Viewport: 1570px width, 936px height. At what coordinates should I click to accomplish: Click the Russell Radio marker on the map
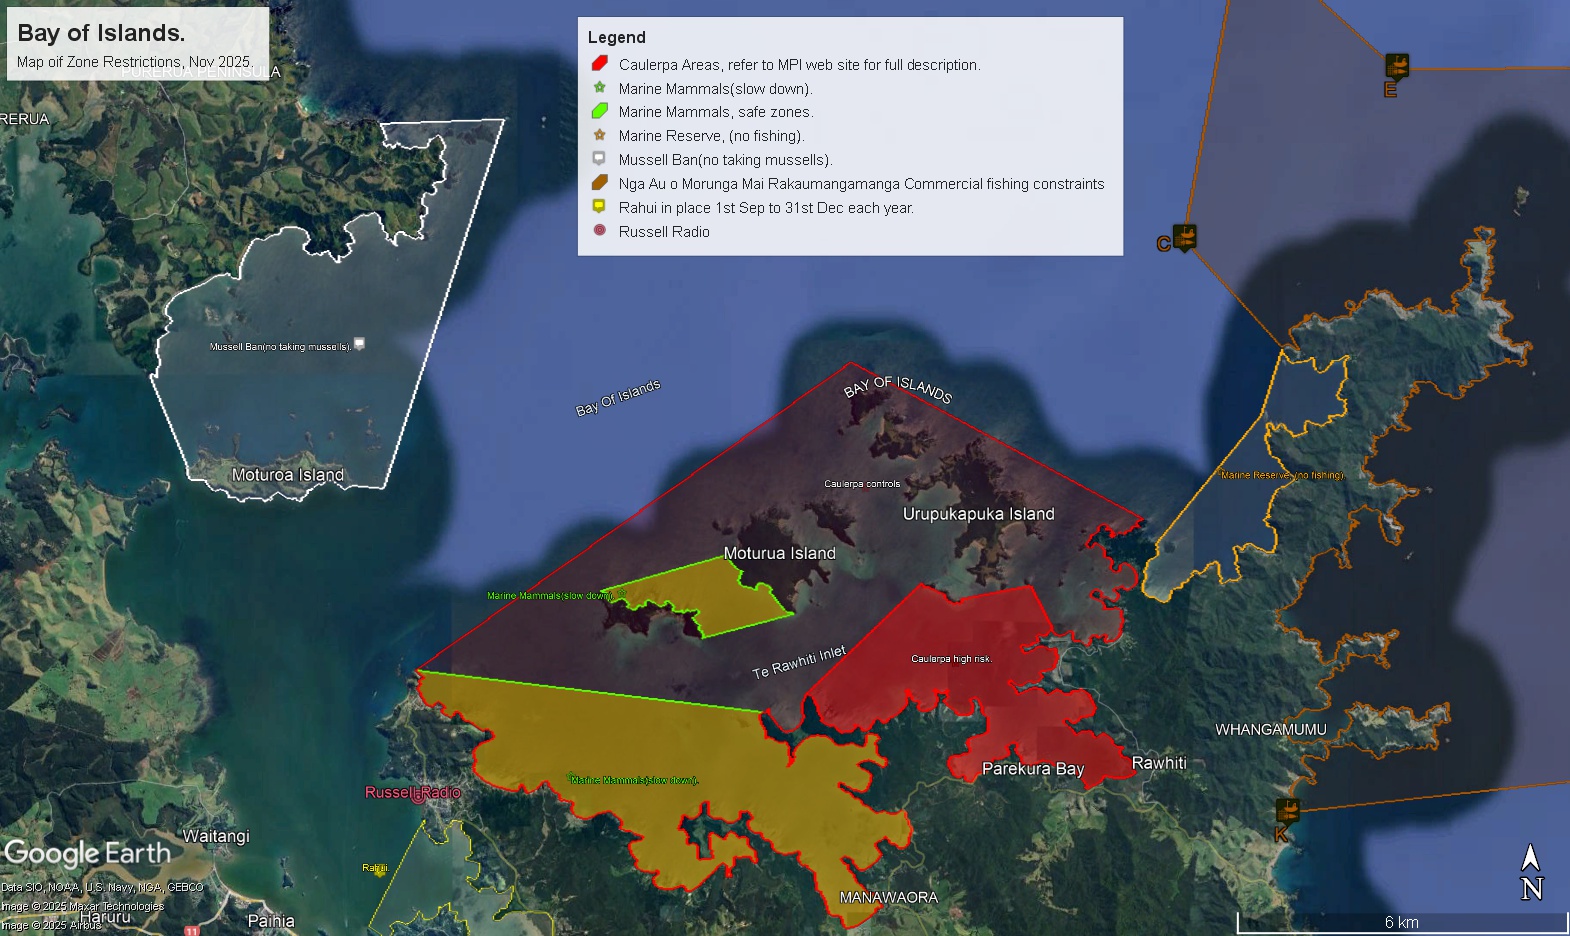pos(418,796)
